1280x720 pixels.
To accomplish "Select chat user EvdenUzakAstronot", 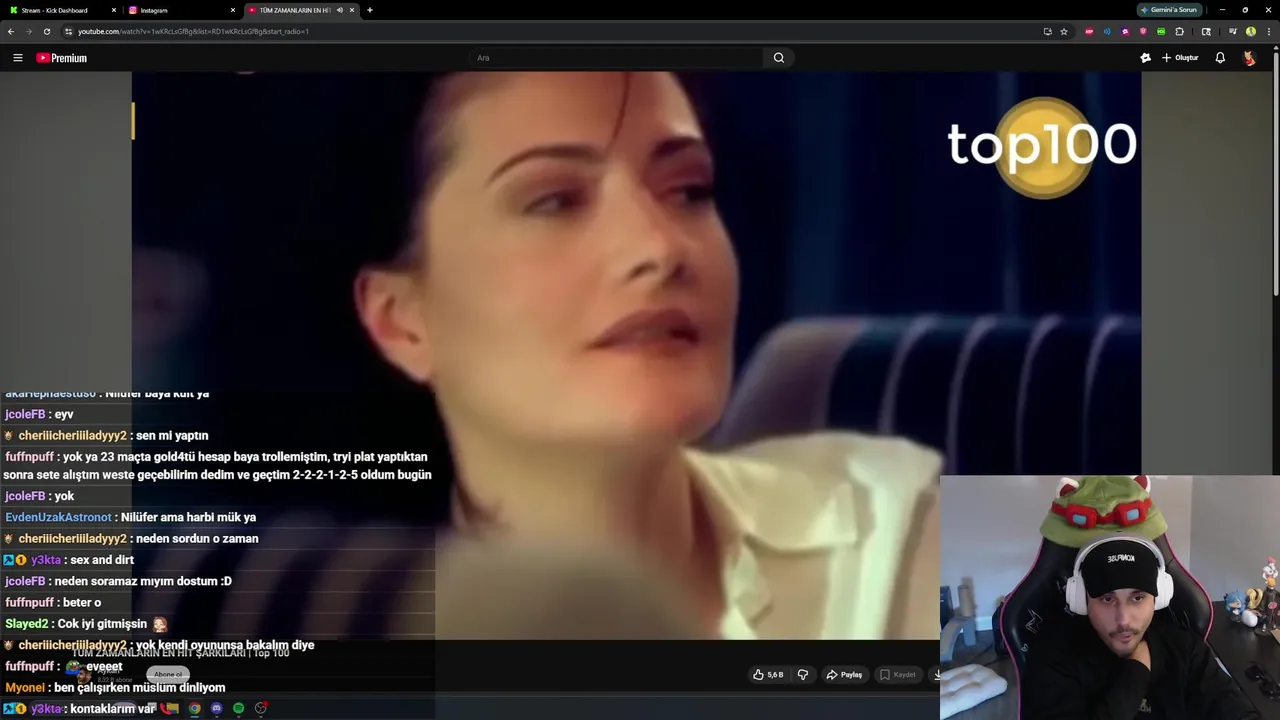I will pos(58,517).
